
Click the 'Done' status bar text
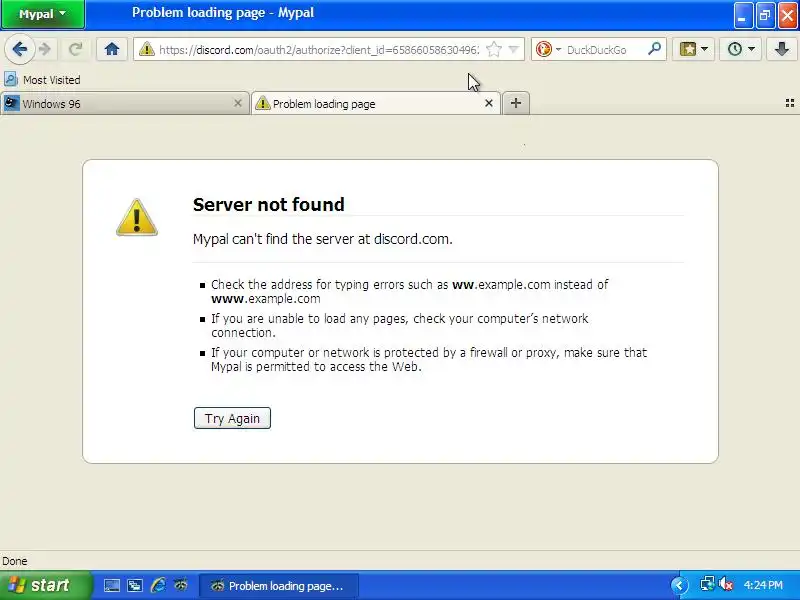[x=15, y=561]
